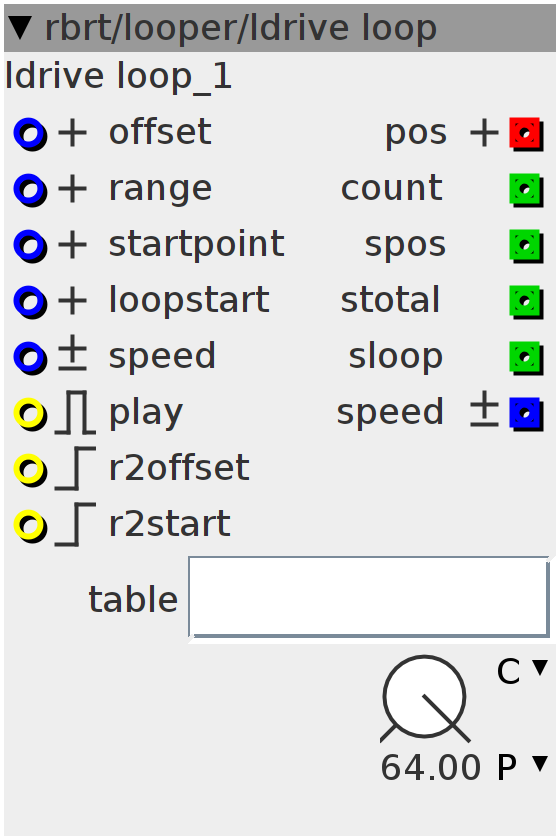The height and width of the screenshot is (840, 560).
Task: Click the red pos outlet port
Action: (x=526, y=133)
